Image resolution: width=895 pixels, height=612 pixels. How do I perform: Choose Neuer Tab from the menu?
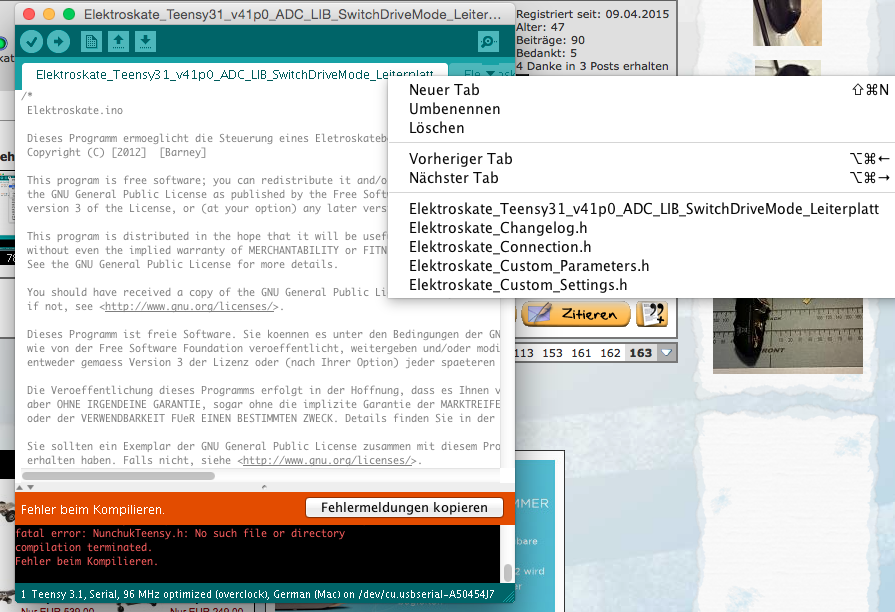coord(642,90)
